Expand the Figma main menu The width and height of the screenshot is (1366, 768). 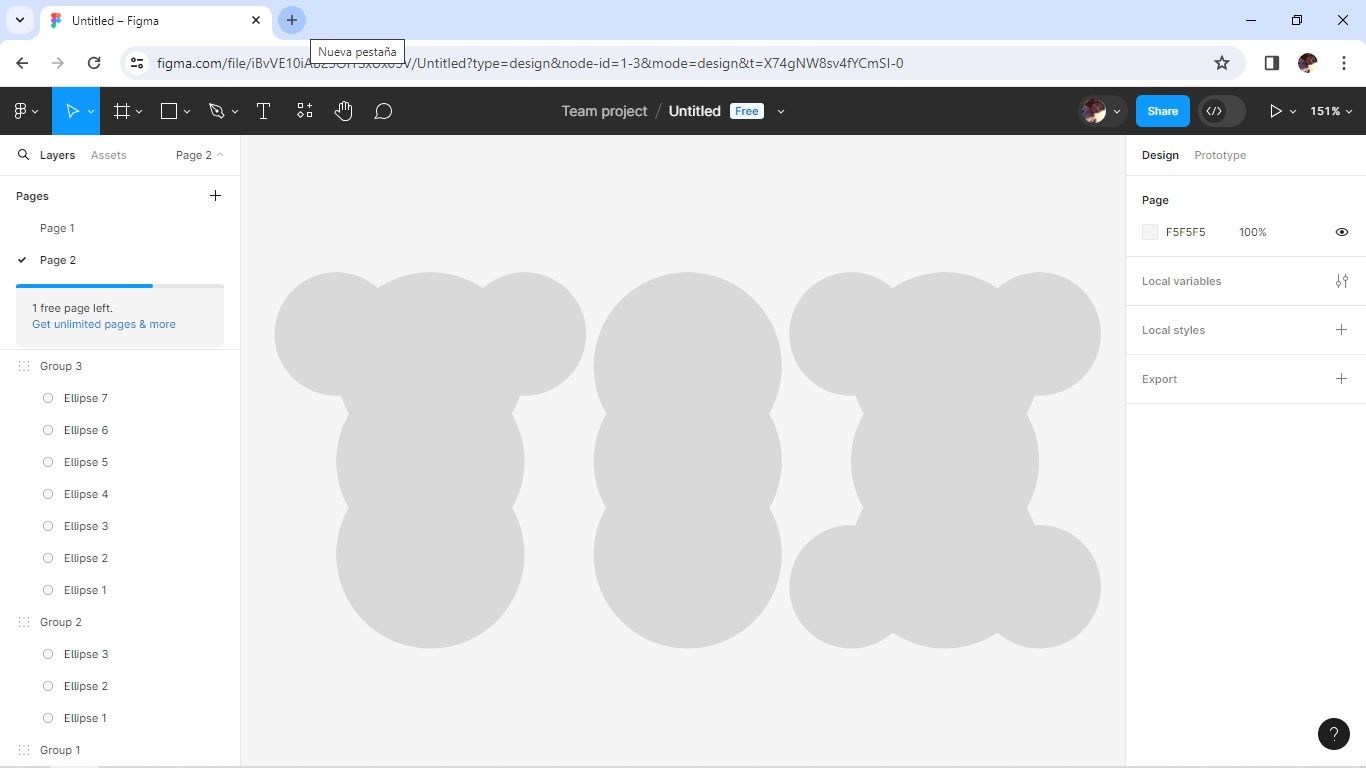coord(25,111)
